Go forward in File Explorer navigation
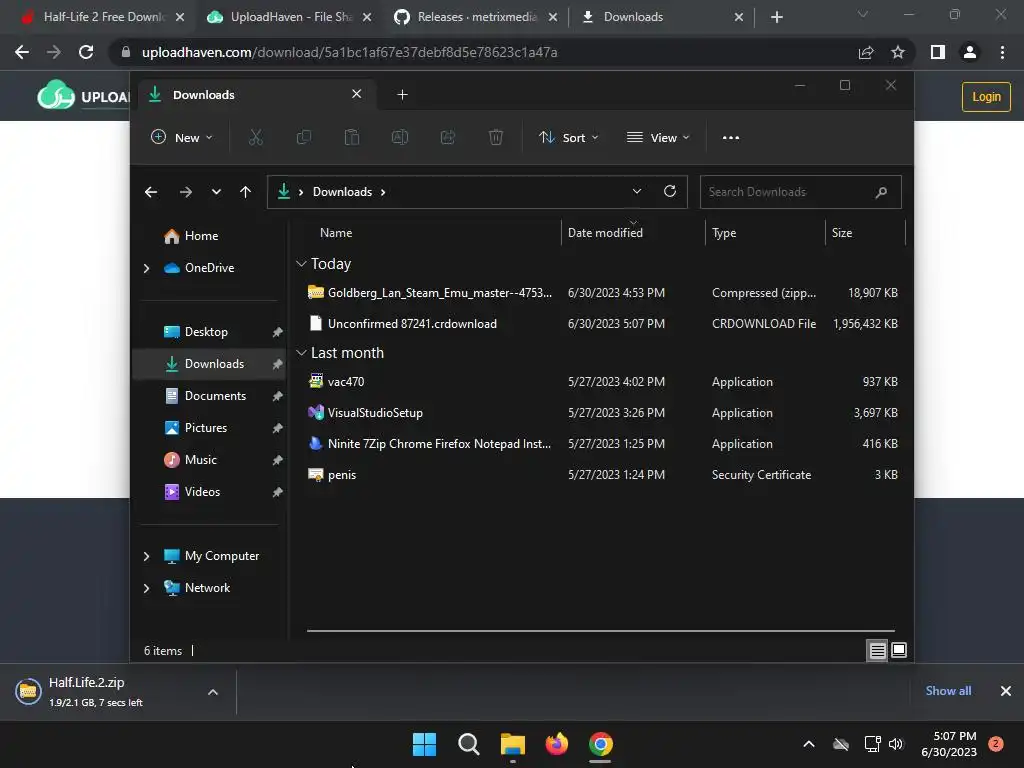The image size is (1024, 768). click(185, 192)
